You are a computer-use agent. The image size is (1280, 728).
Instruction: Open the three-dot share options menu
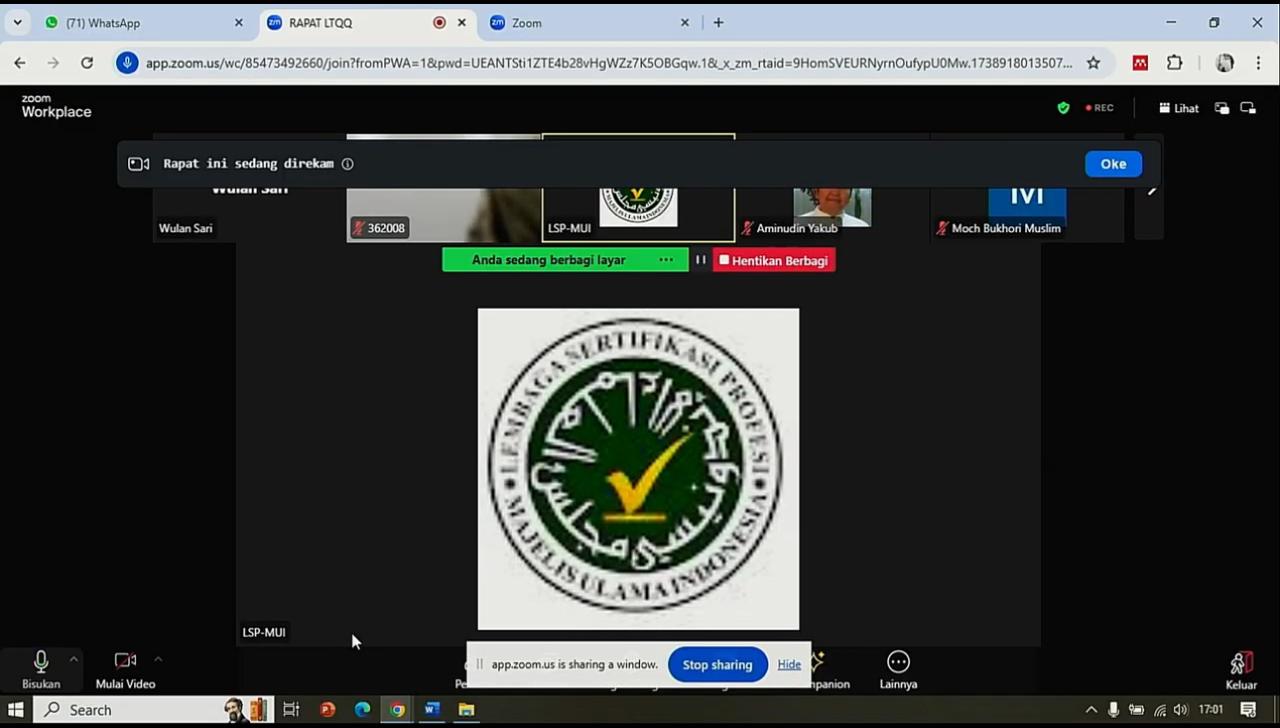point(666,260)
